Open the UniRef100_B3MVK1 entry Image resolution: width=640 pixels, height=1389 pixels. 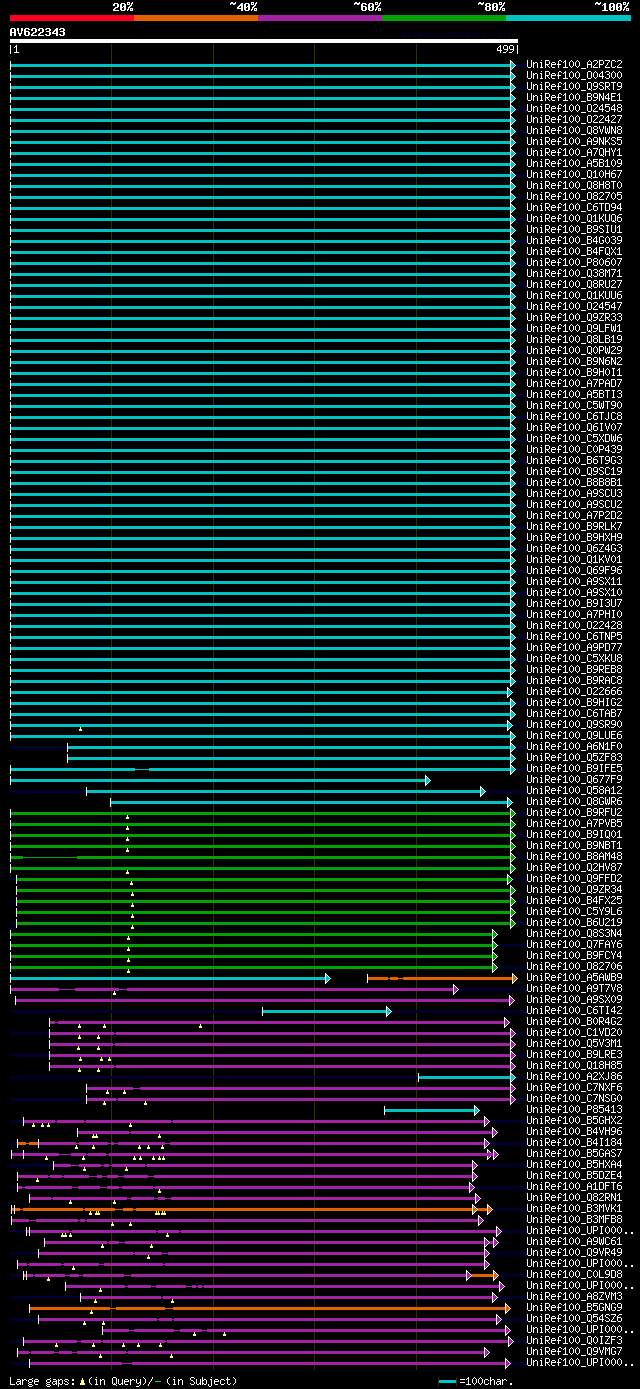point(574,1209)
